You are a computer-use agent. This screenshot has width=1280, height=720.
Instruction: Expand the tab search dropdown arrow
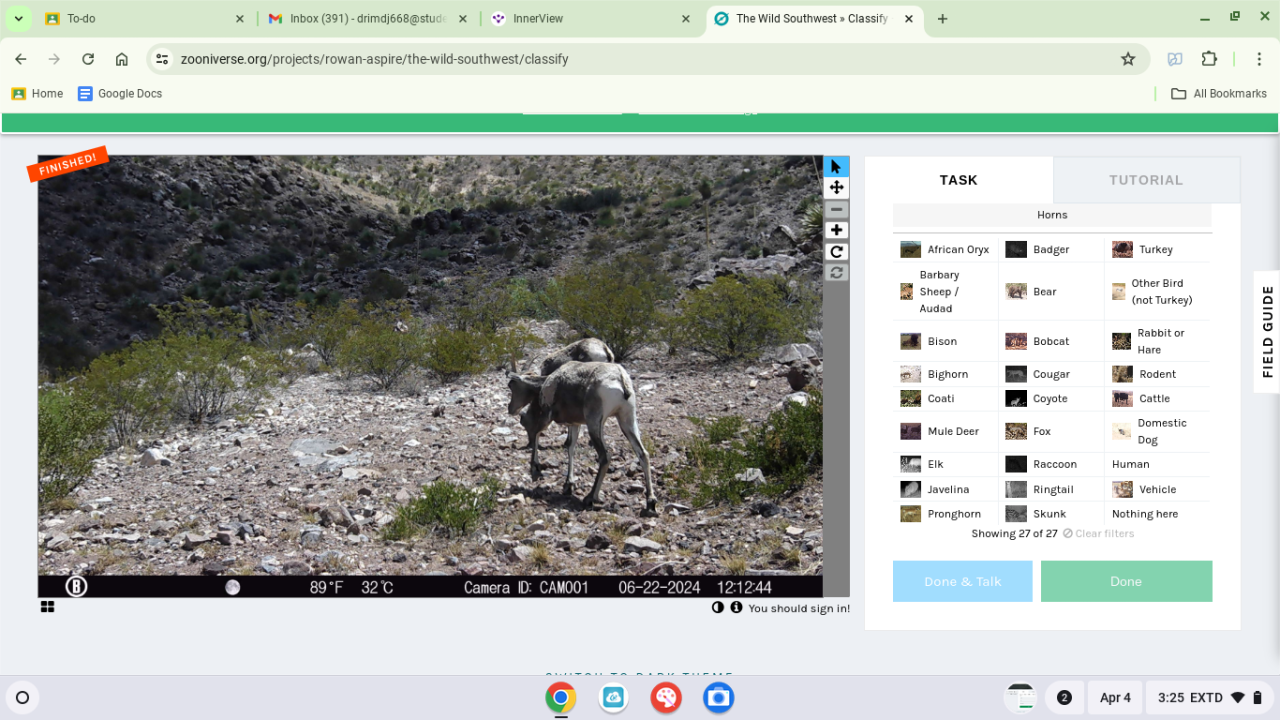point(18,19)
